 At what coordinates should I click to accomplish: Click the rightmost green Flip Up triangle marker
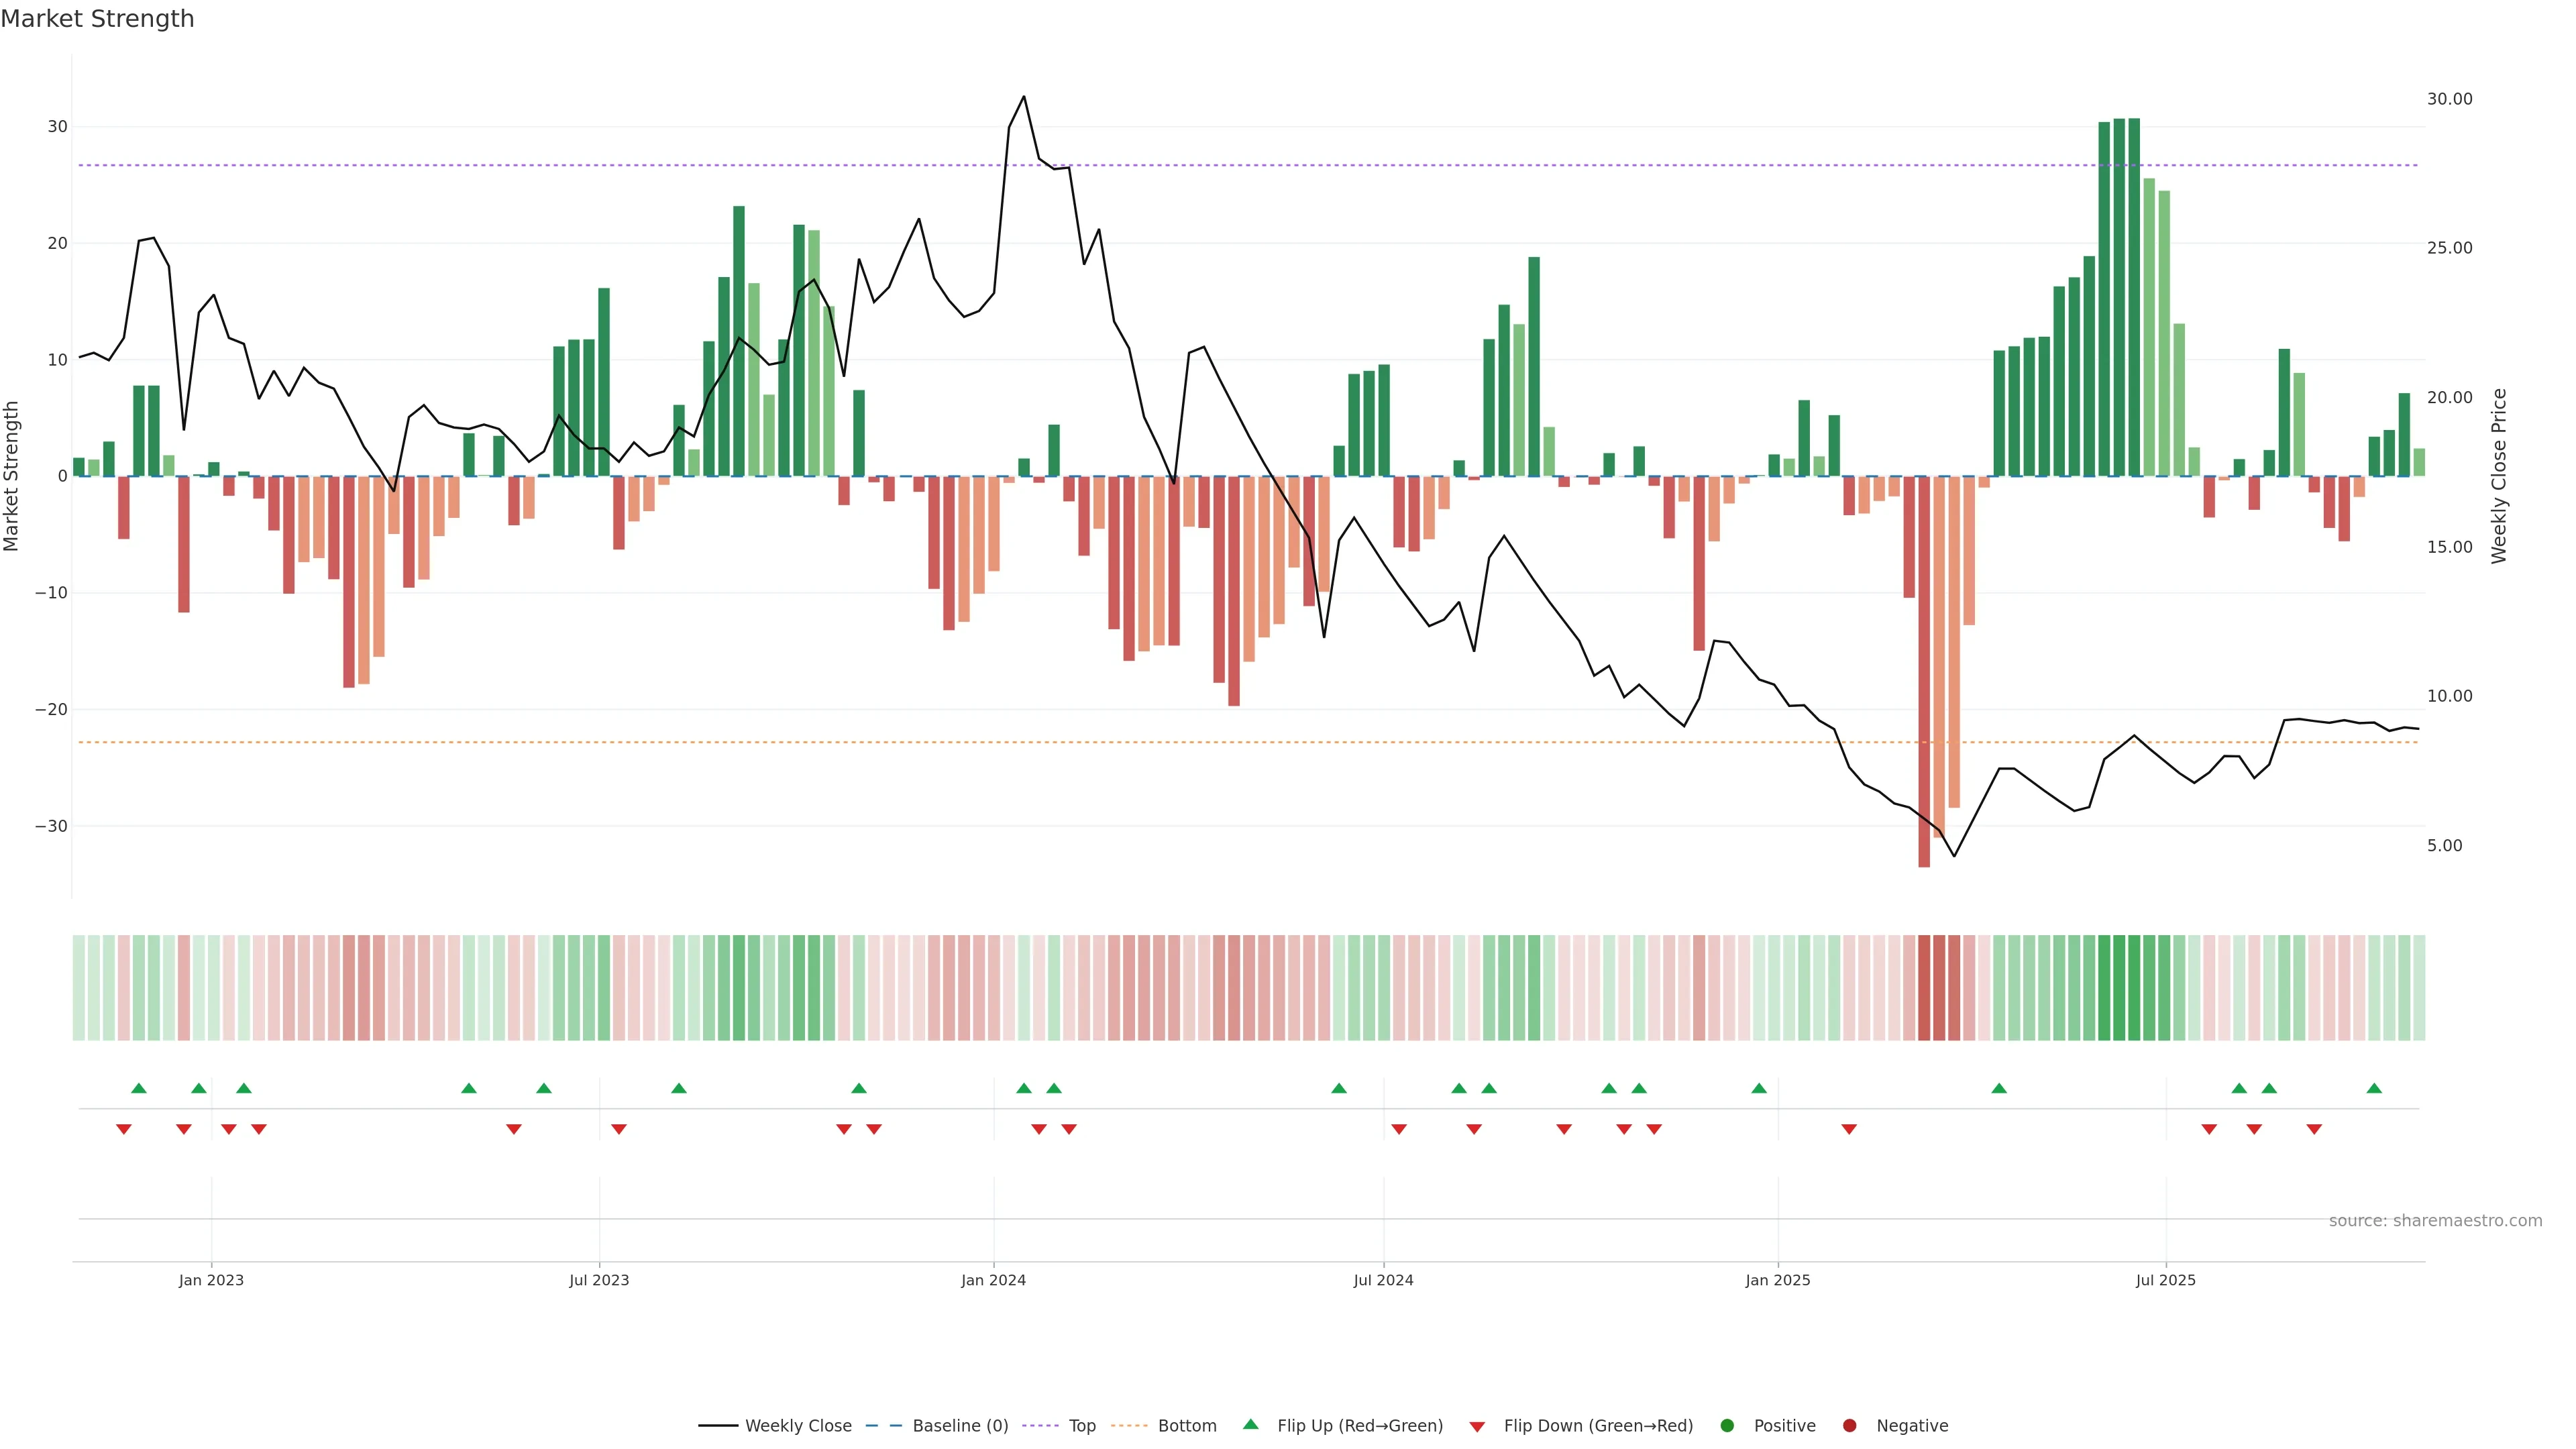click(x=2374, y=1089)
